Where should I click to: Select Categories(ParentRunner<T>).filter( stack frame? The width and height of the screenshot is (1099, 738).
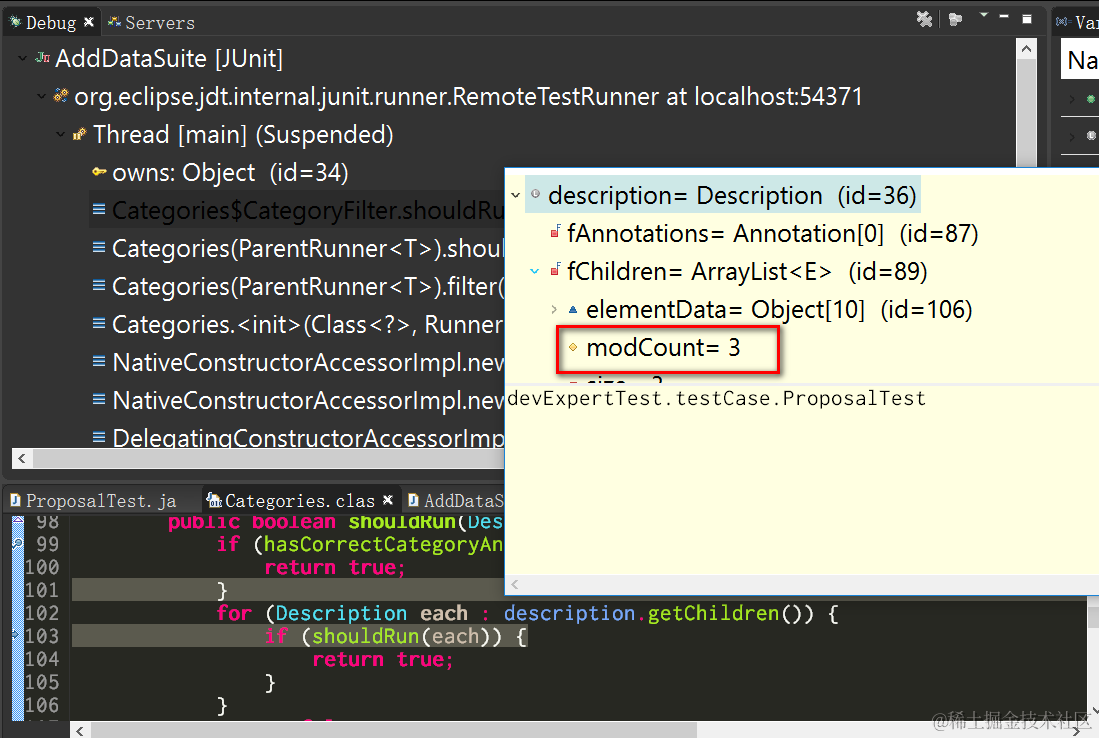308,286
